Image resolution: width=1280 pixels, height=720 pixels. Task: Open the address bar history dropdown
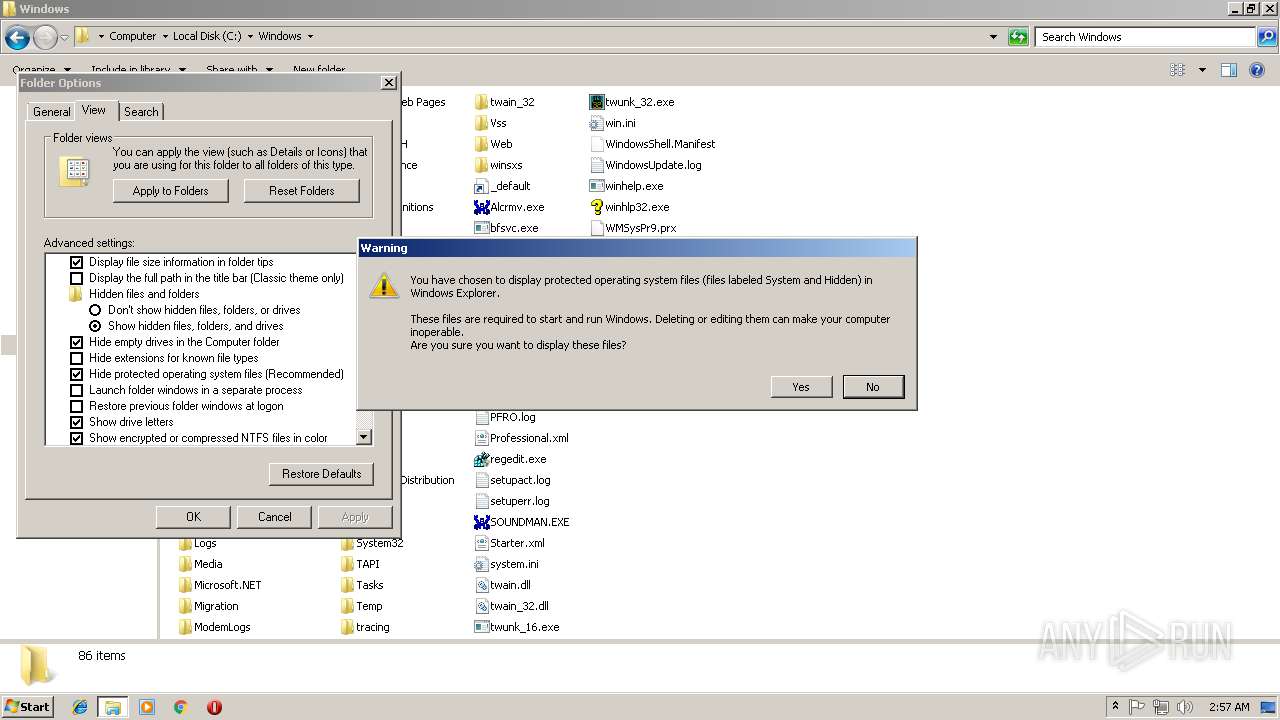tap(993, 37)
